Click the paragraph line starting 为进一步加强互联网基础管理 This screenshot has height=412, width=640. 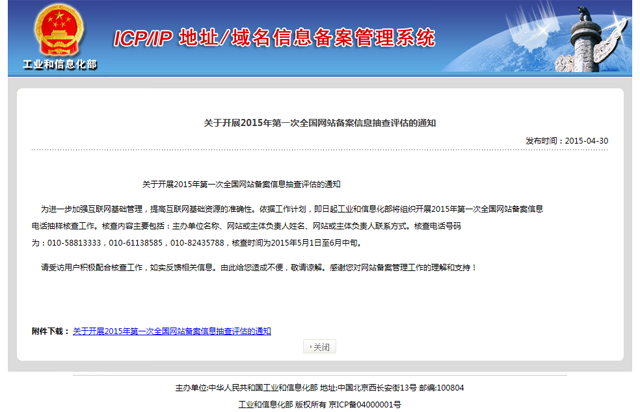click(x=292, y=209)
